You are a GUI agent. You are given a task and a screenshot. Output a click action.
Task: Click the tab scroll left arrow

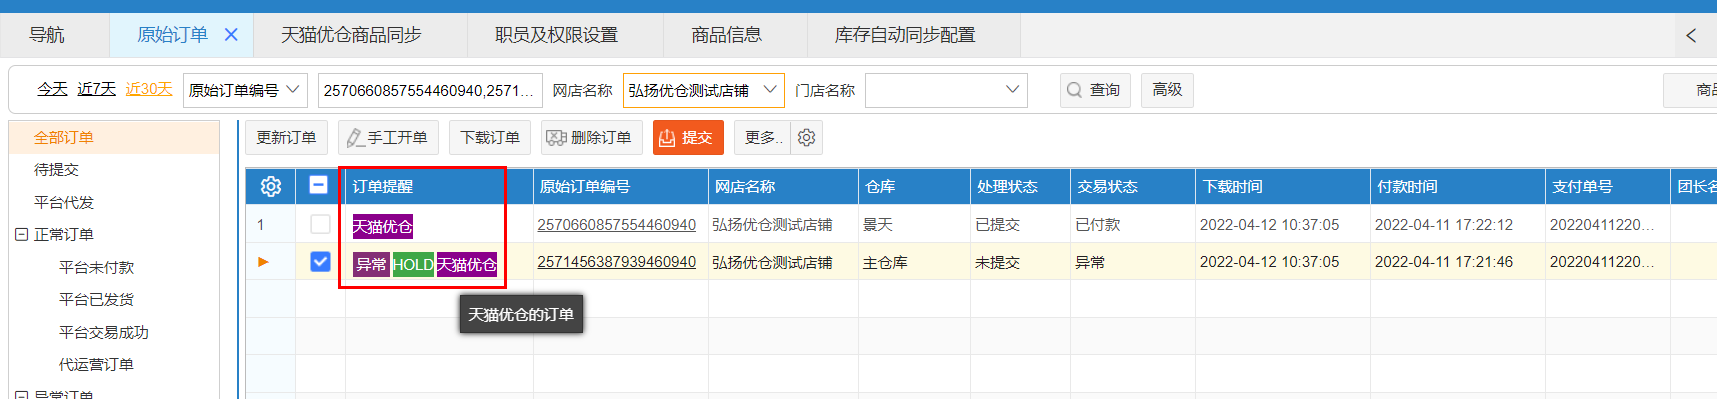(x=1691, y=35)
